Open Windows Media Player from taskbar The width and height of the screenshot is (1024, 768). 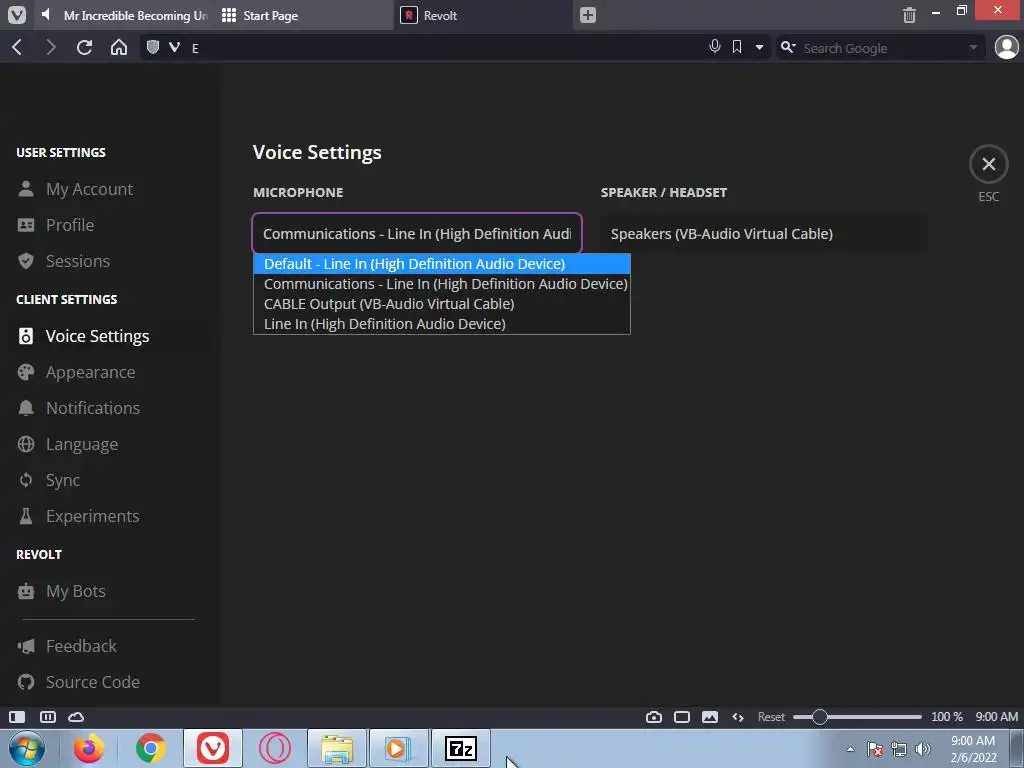tap(399, 748)
